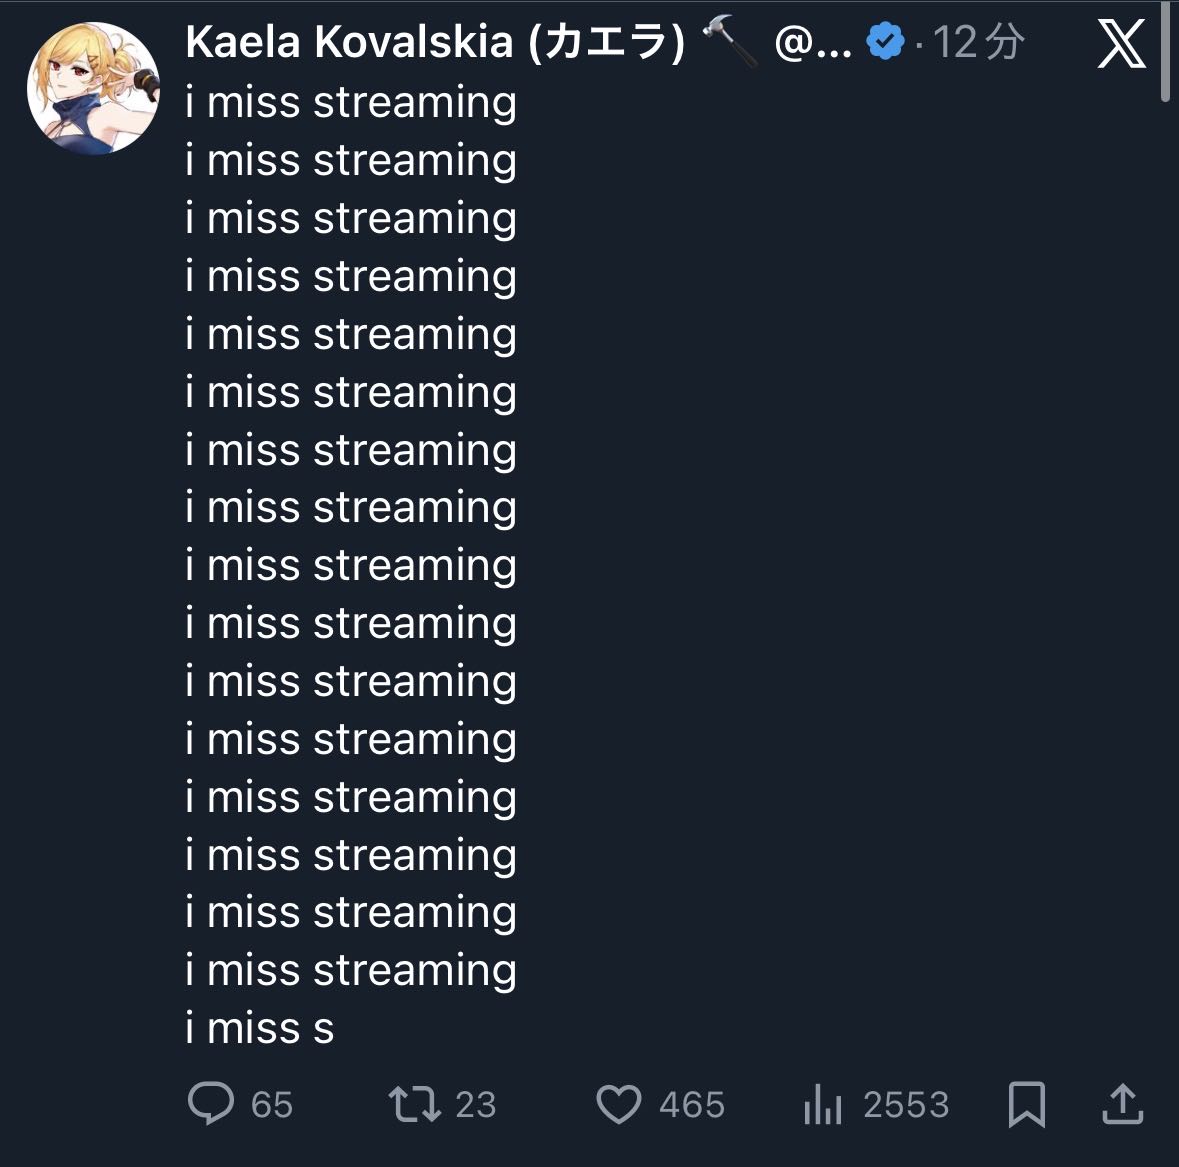Click the reply count 65
Image resolution: width=1179 pixels, height=1167 pixels.
(x=271, y=1105)
